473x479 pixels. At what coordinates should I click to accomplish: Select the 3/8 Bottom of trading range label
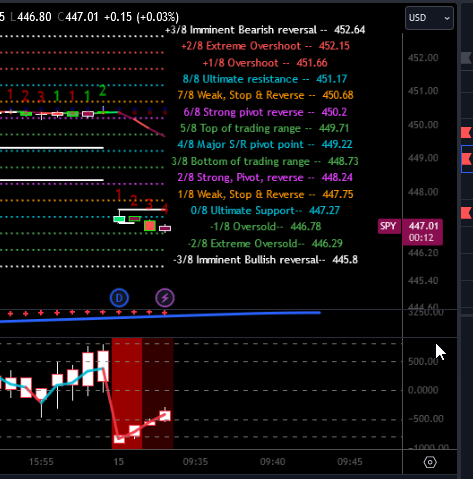(265, 161)
